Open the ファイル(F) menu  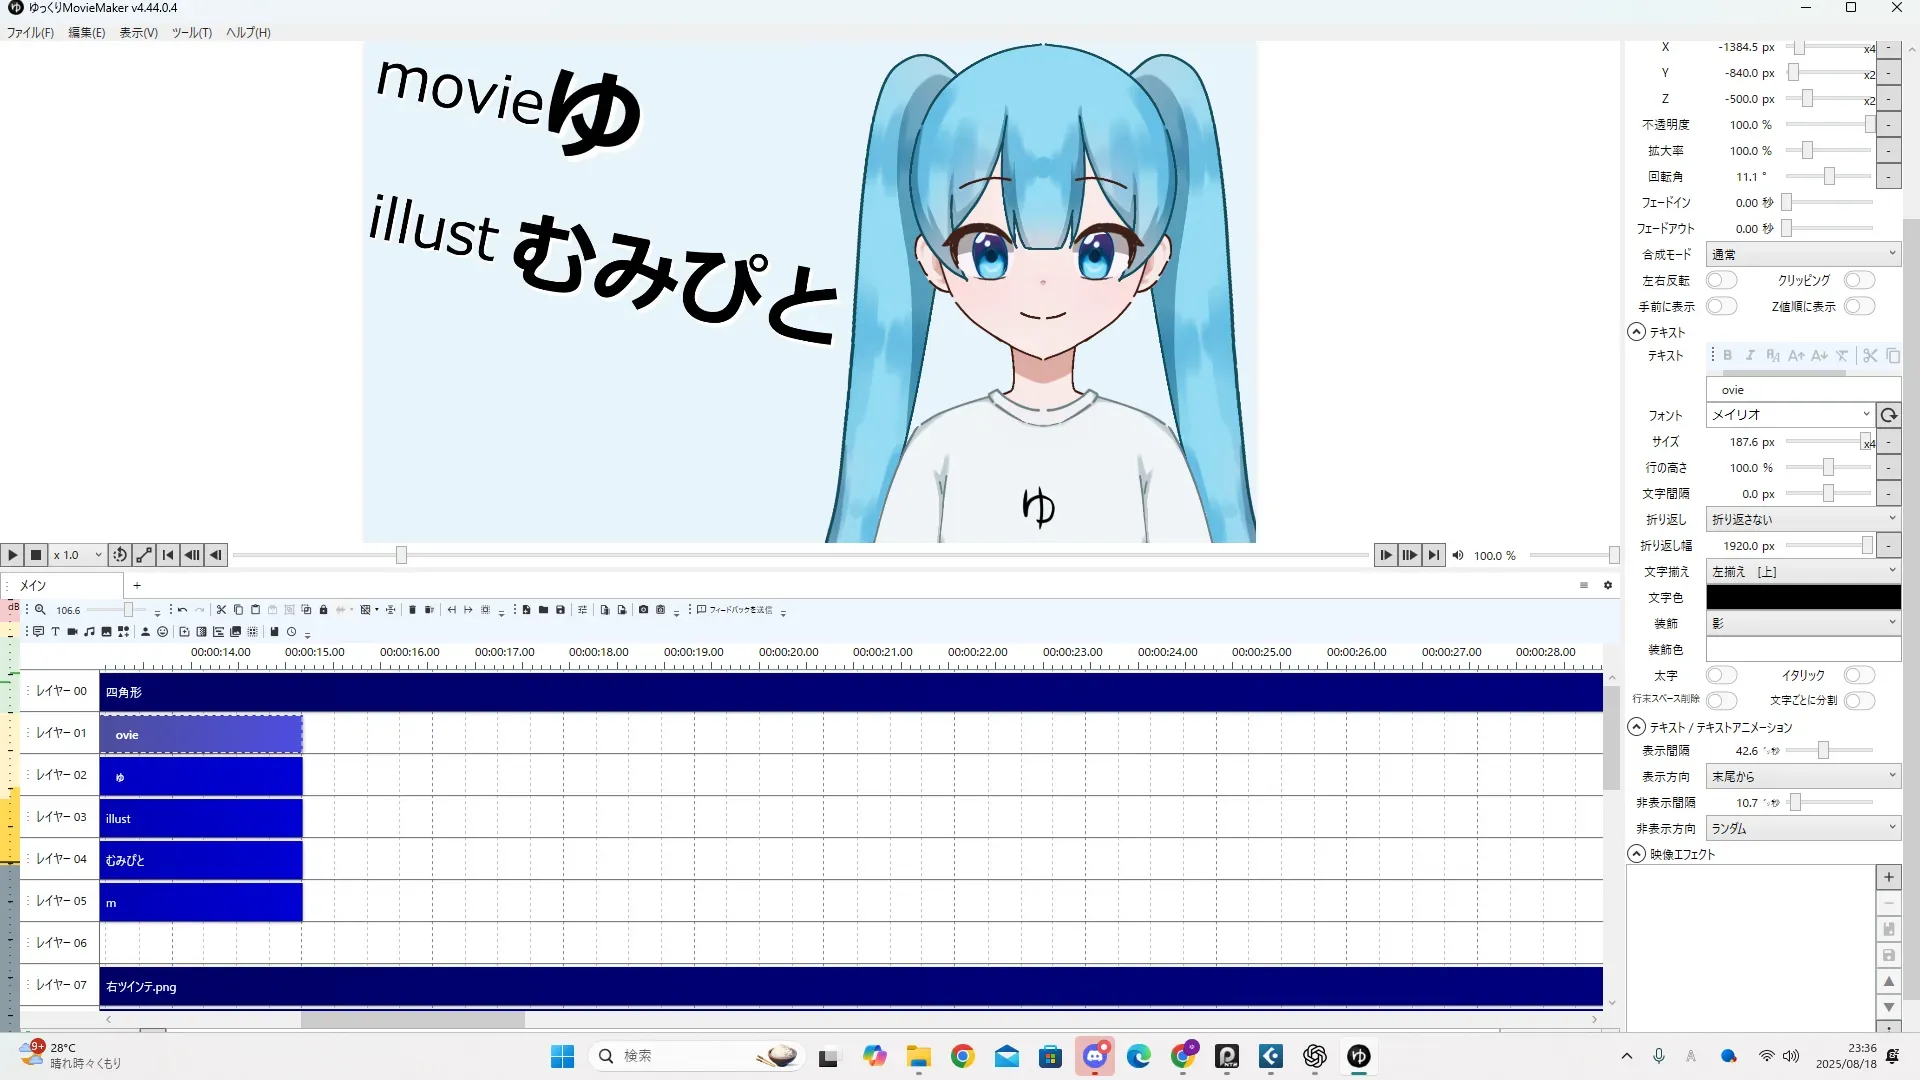click(x=30, y=32)
